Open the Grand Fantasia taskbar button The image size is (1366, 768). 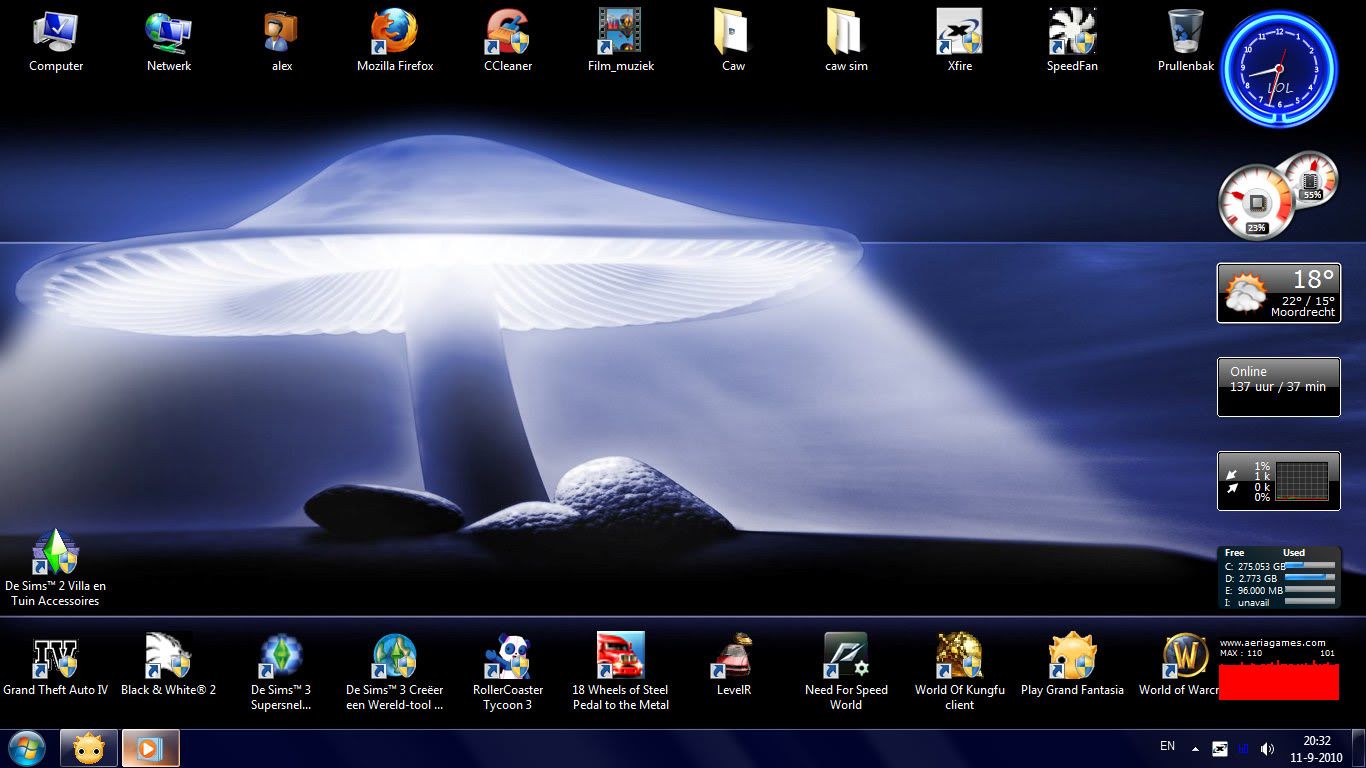[90, 748]
